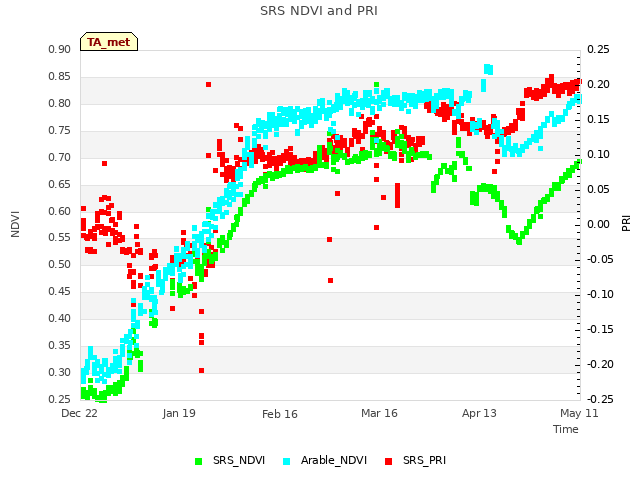Image resolution: width=640 pixels, height=480 pixels.
Task: Select the SRS_PRI legend label
Action: coord(424,460)
